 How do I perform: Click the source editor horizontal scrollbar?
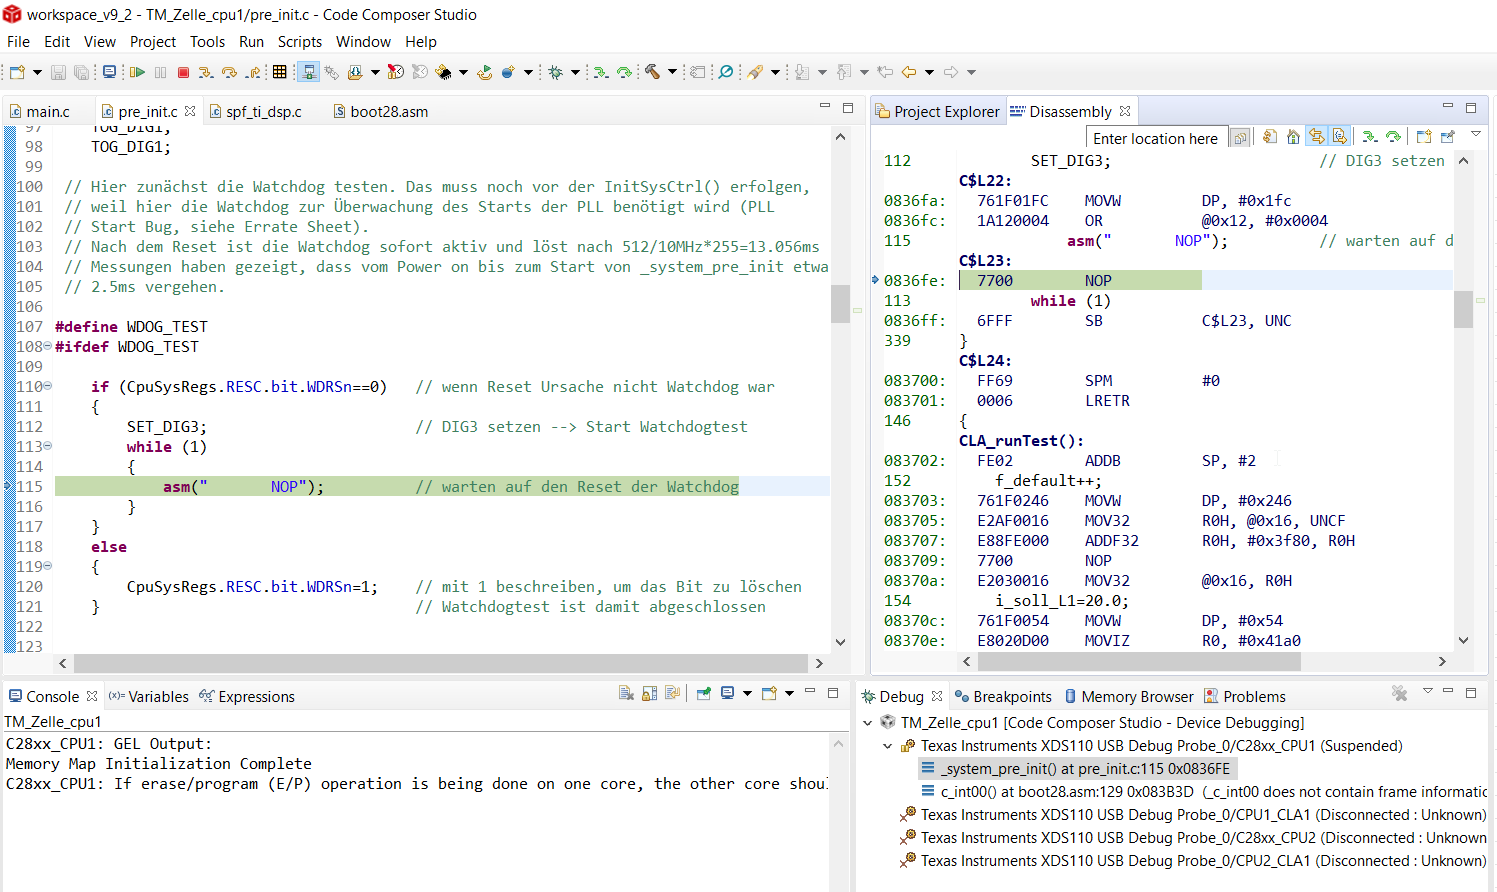tap(440, 663)
